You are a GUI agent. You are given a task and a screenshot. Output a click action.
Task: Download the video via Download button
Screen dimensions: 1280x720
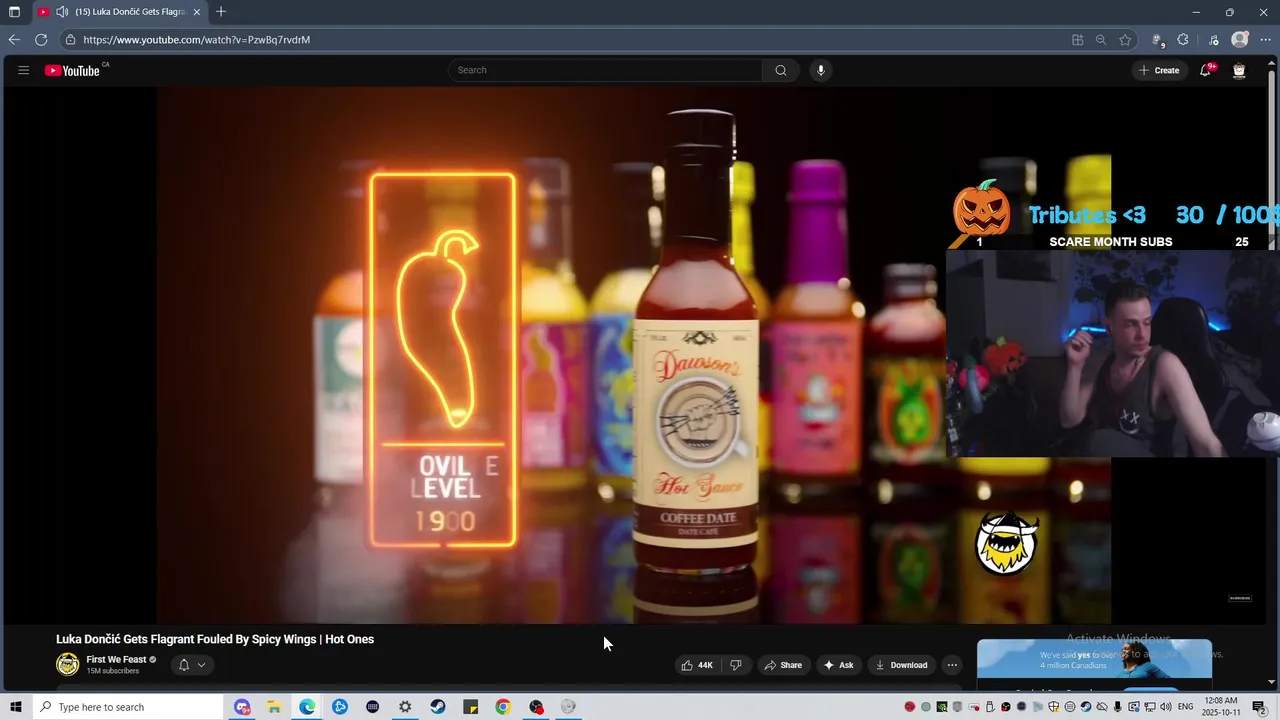pos(901,665)
